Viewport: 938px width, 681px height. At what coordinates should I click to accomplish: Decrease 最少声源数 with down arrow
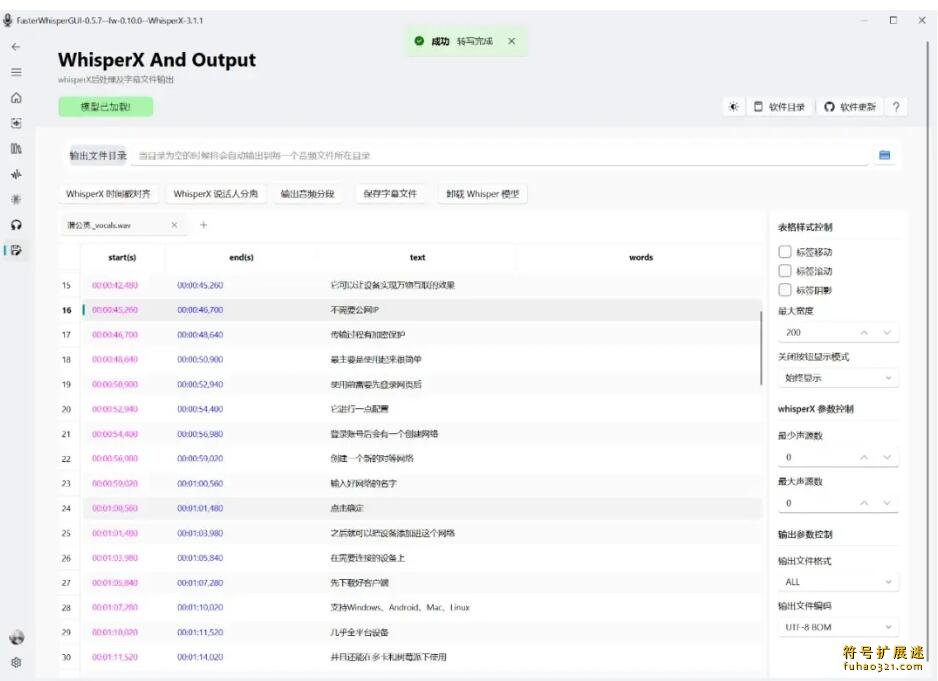887,457
